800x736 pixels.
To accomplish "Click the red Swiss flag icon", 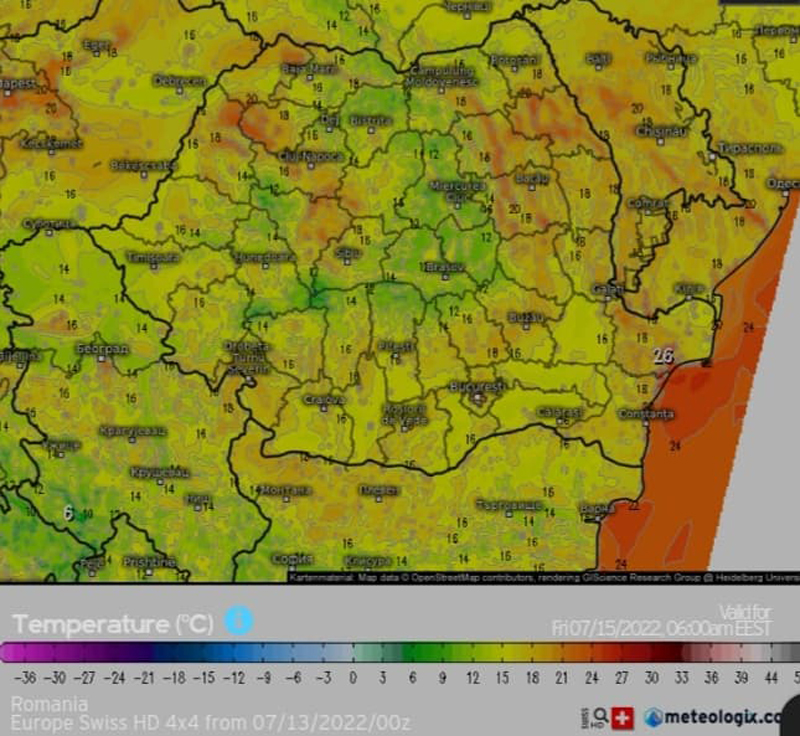I will [x=623, y=717].
